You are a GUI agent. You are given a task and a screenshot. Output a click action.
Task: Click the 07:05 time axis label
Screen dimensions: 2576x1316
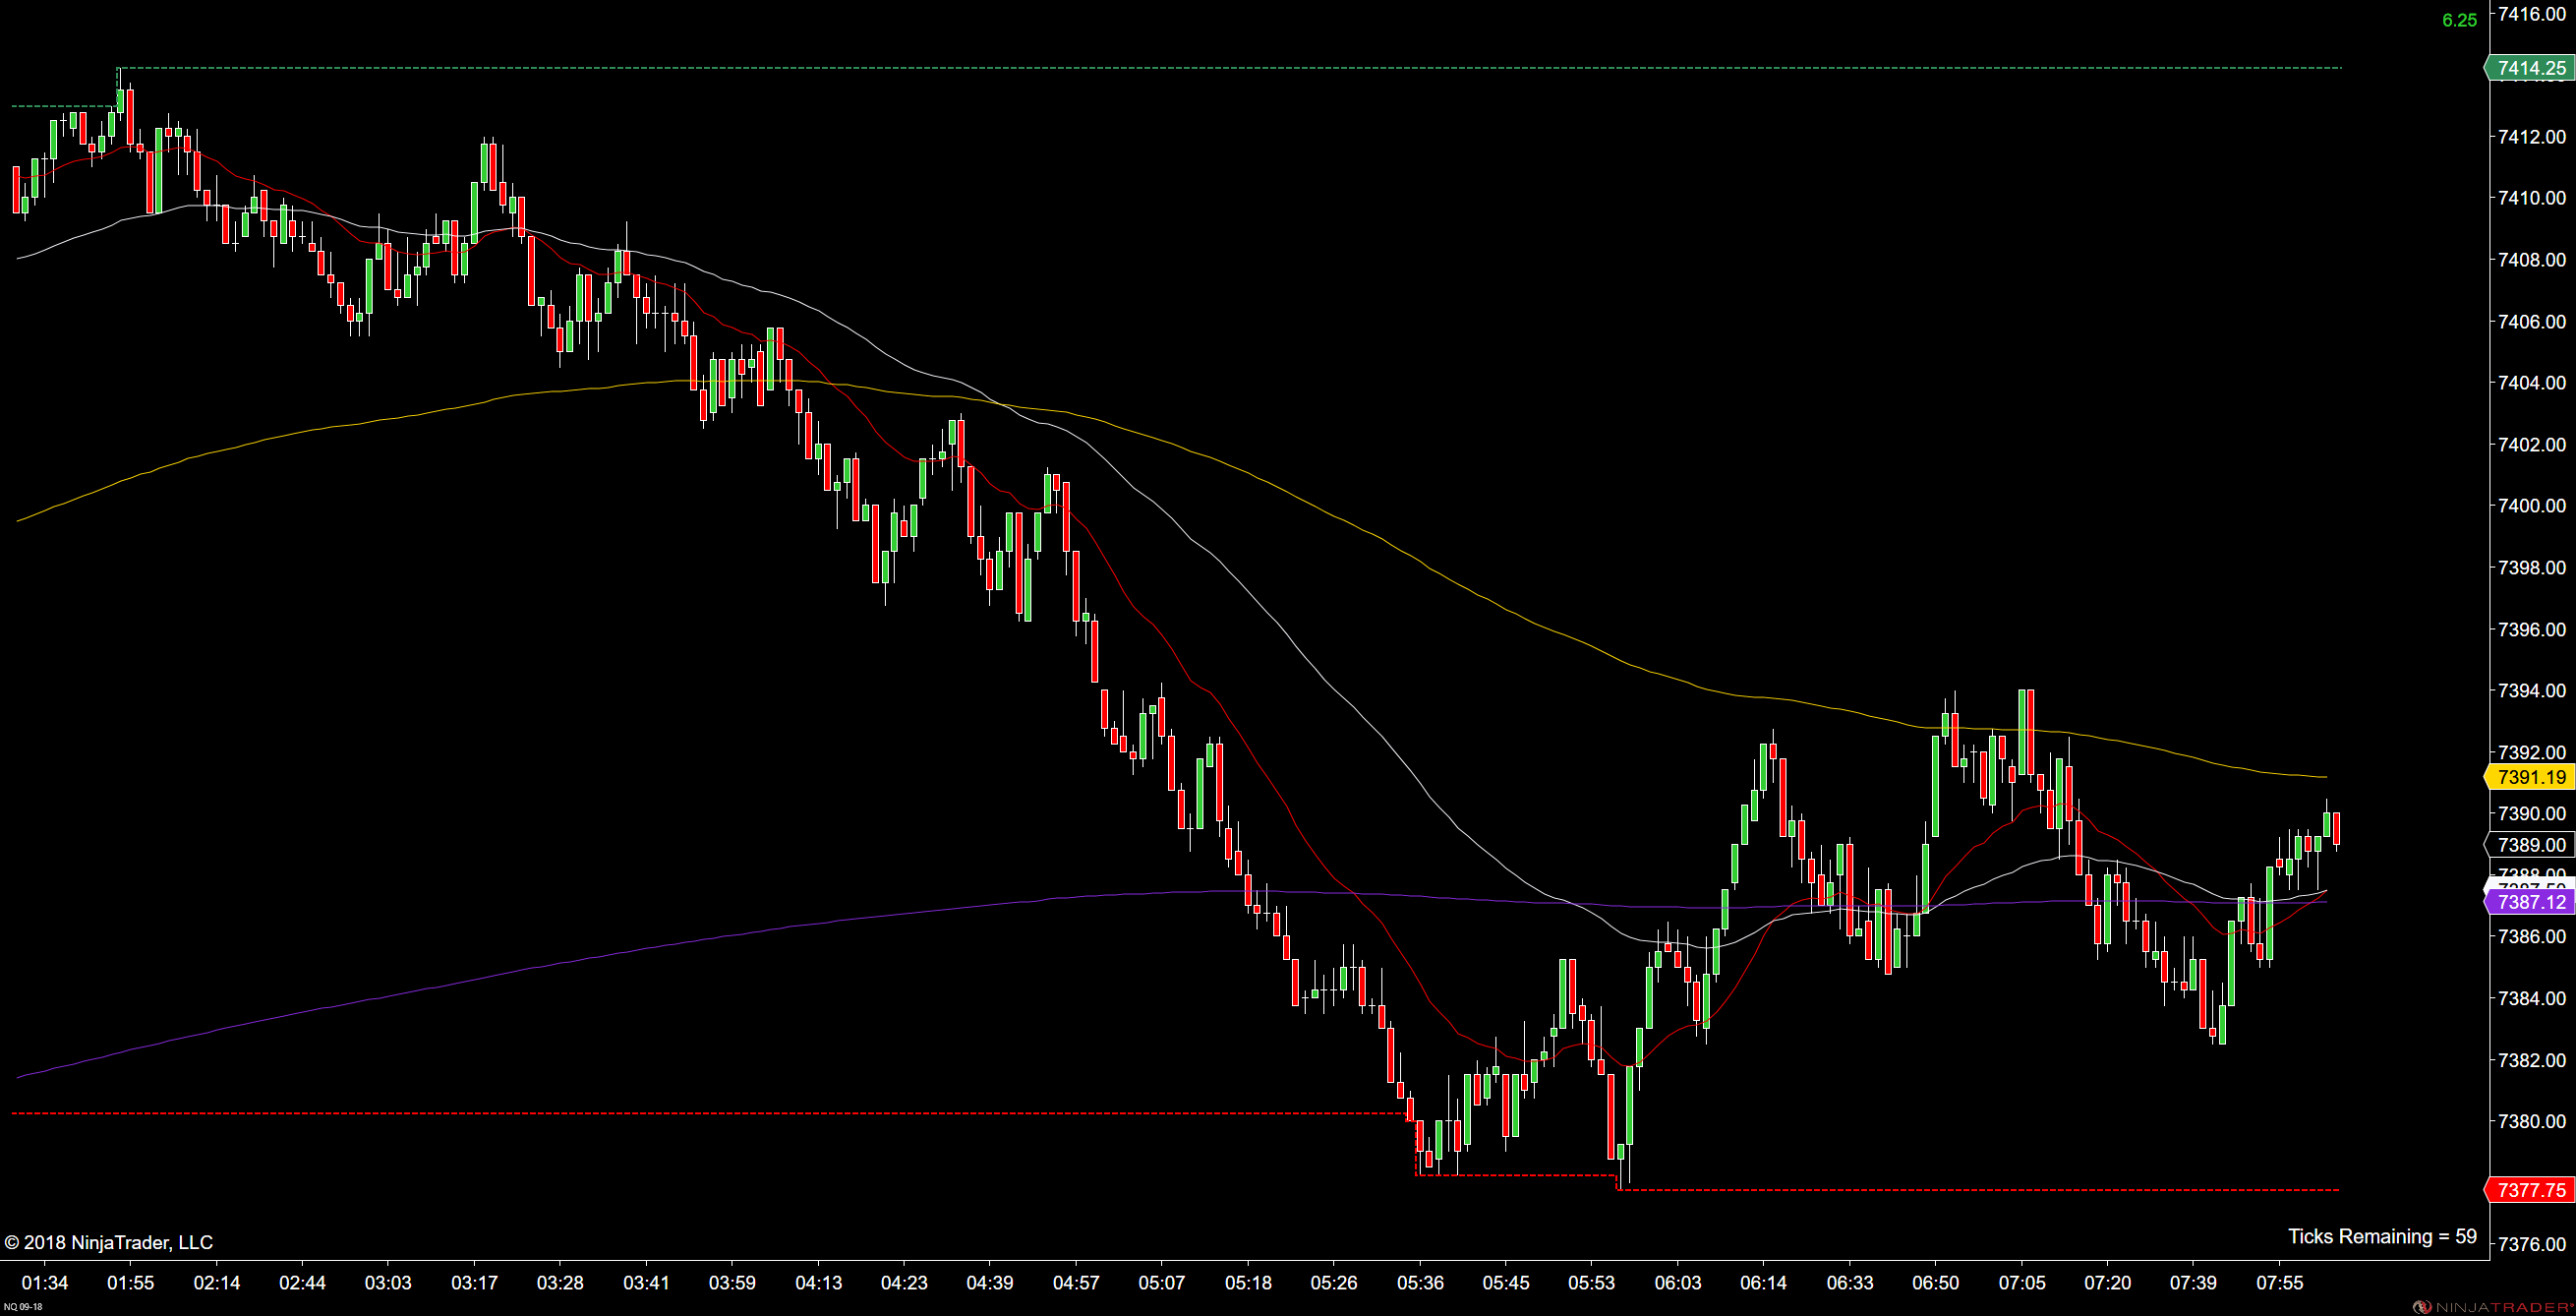(x=2022, y=1283)
